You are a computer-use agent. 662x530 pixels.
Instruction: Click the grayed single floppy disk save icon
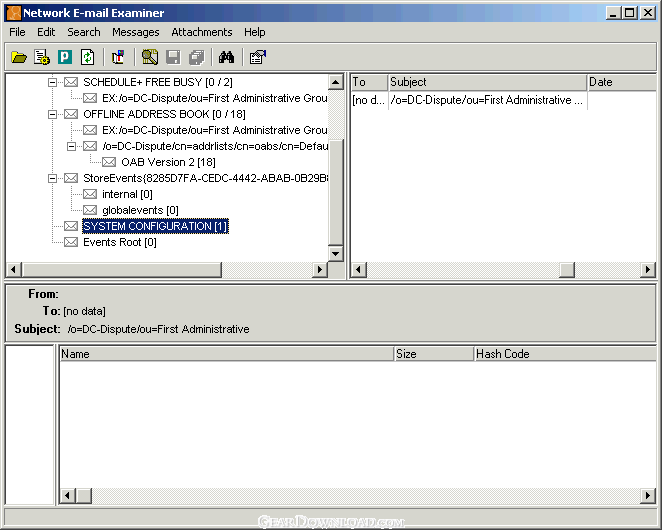(173, 57)
